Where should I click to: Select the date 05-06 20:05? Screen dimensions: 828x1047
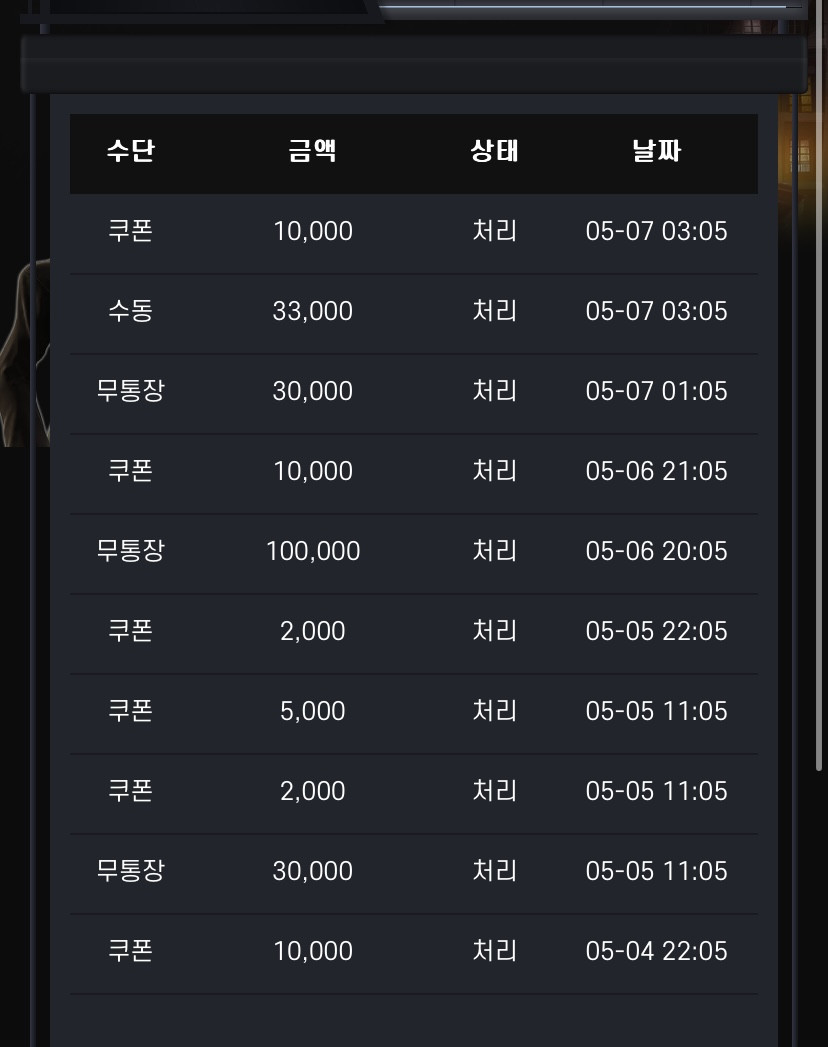[656, 552]
